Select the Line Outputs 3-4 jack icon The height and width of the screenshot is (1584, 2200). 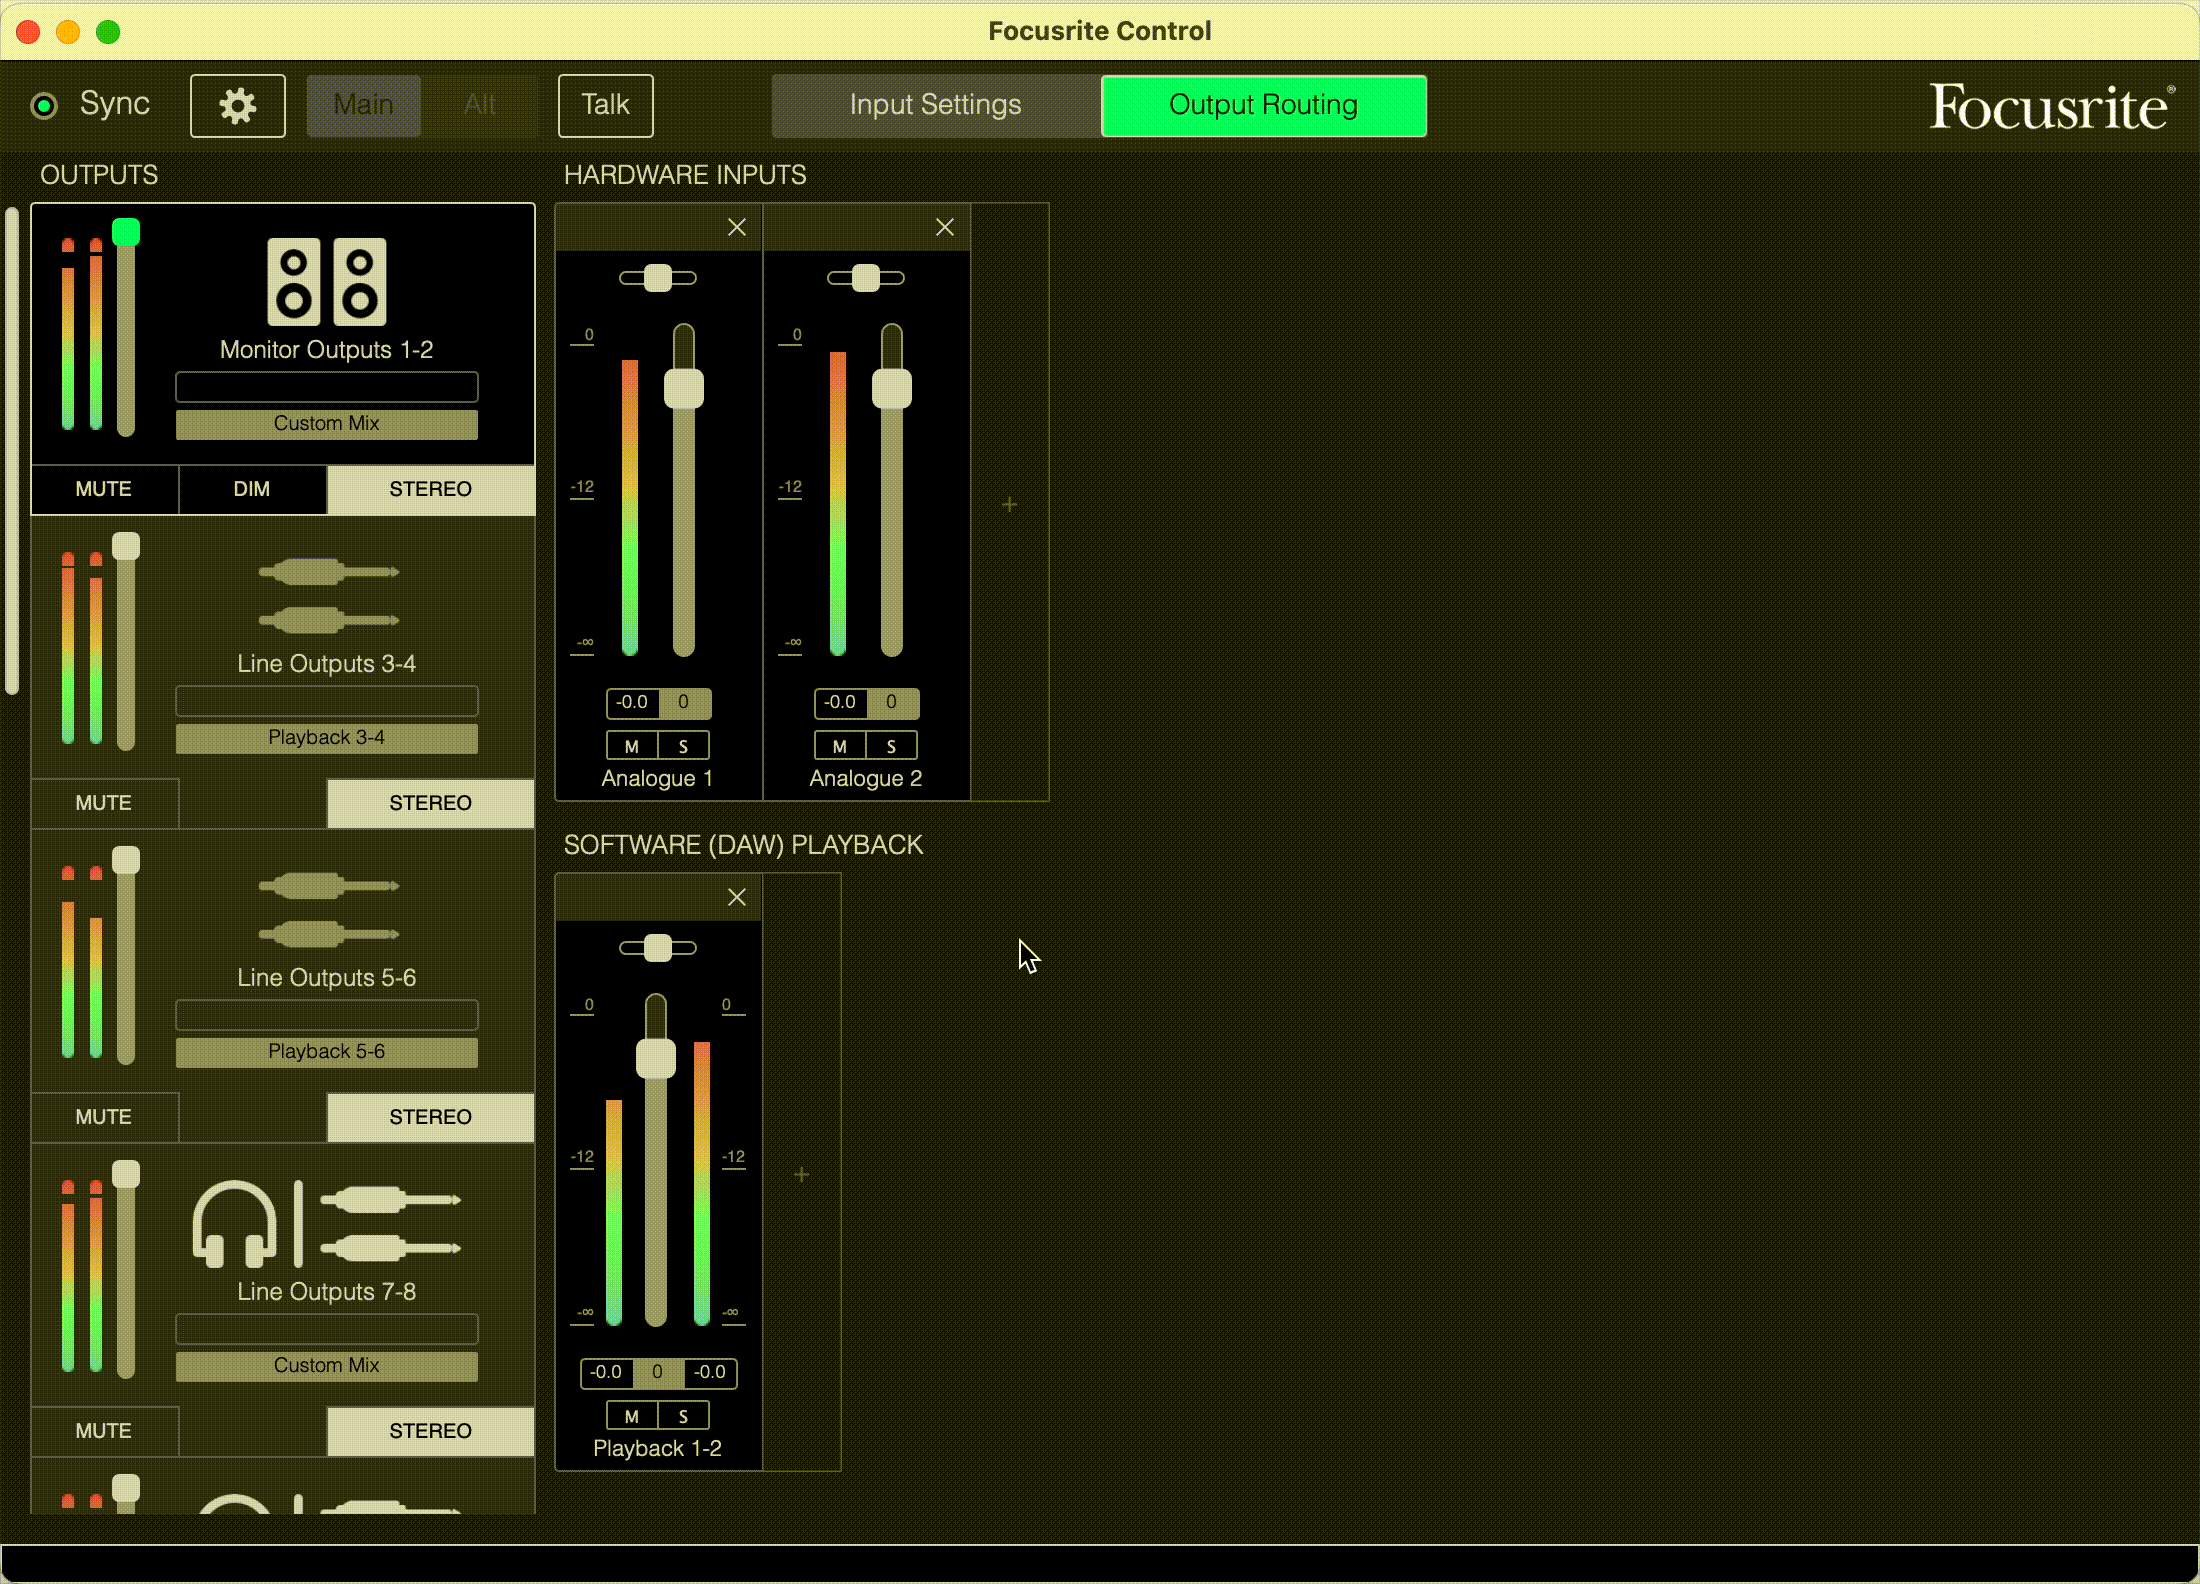328,596
